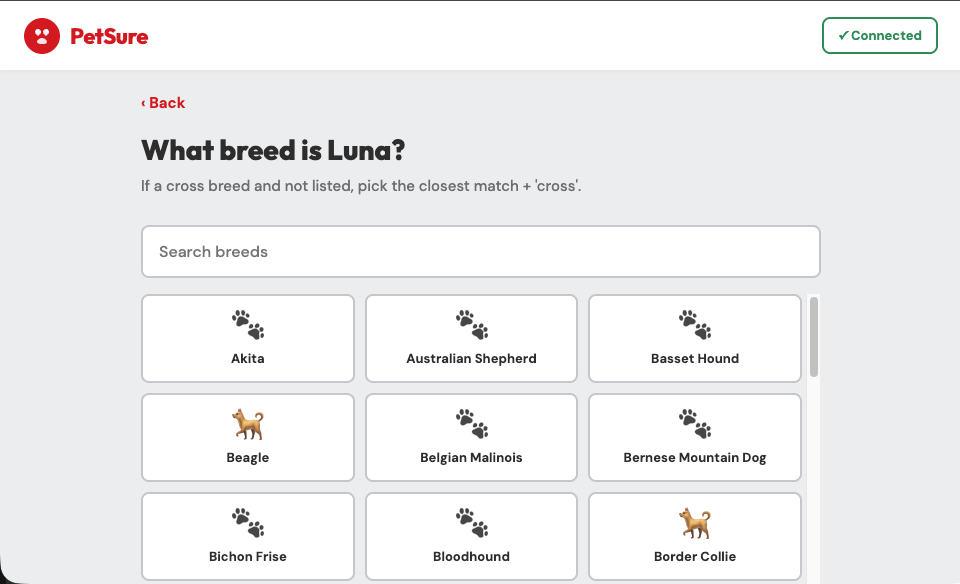Select the Basset Hound breed card
Screen dimensions: 960x584
[x=694, y=338]
